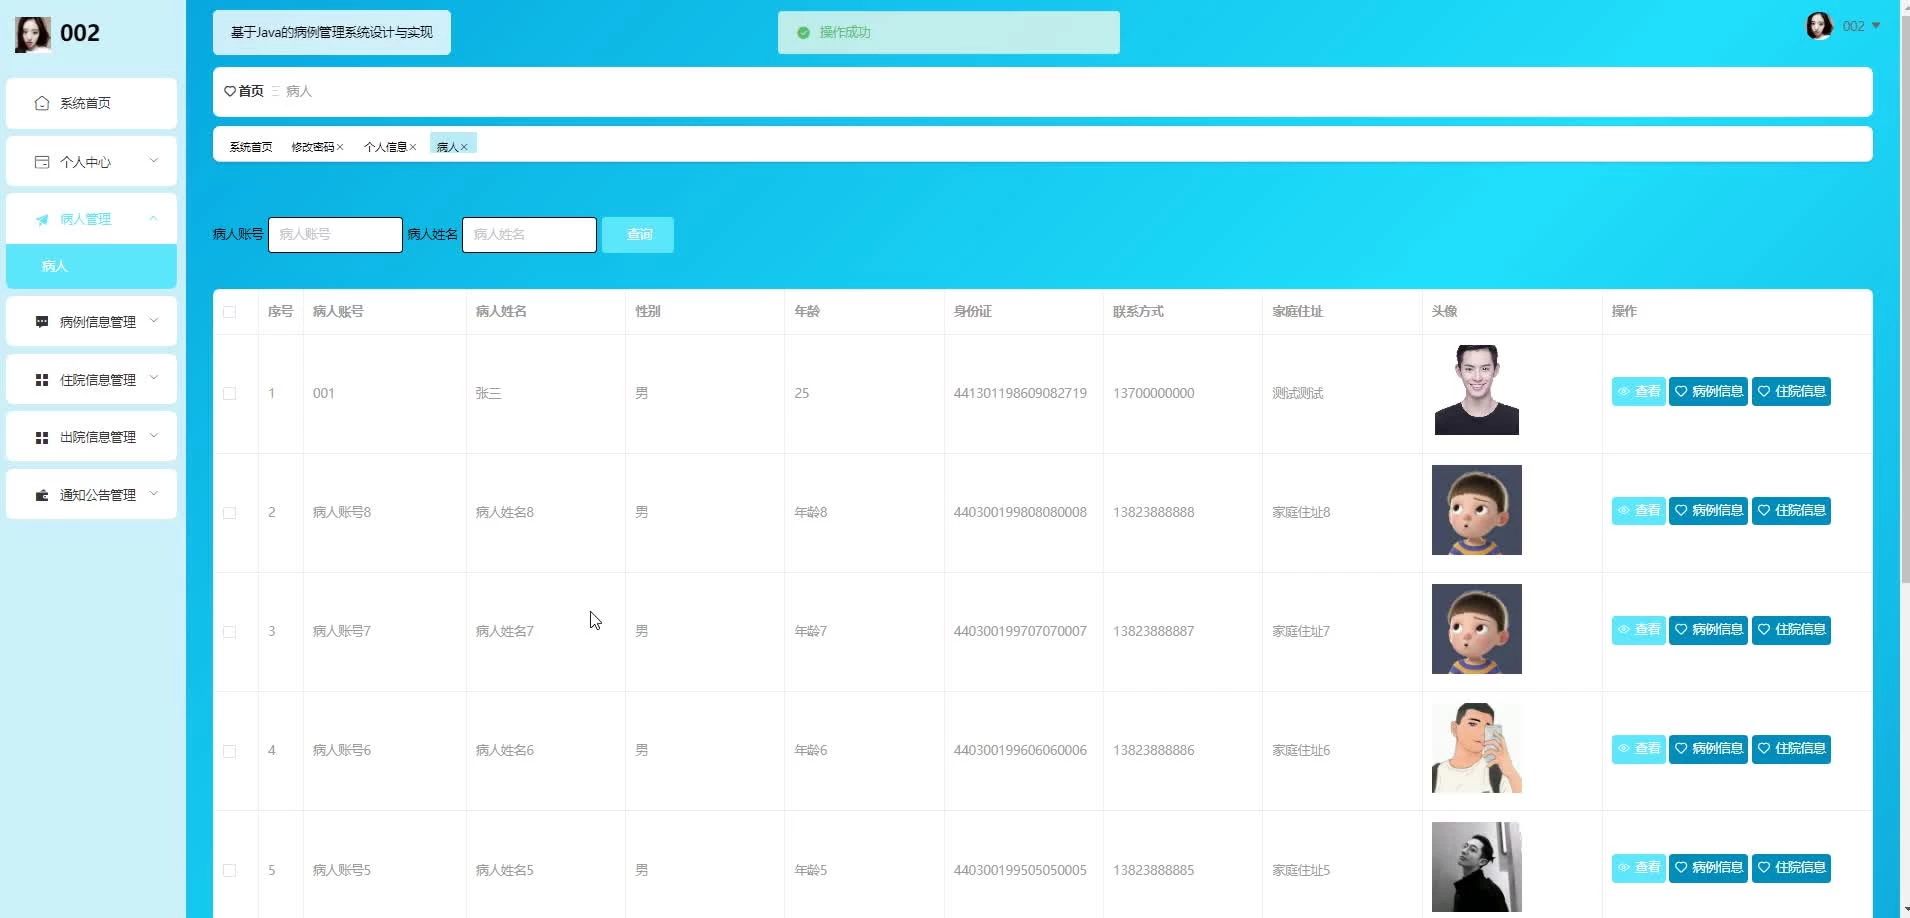View details of patient 001
This screenshot has height=918, width=1910.
coord(1638,392)
